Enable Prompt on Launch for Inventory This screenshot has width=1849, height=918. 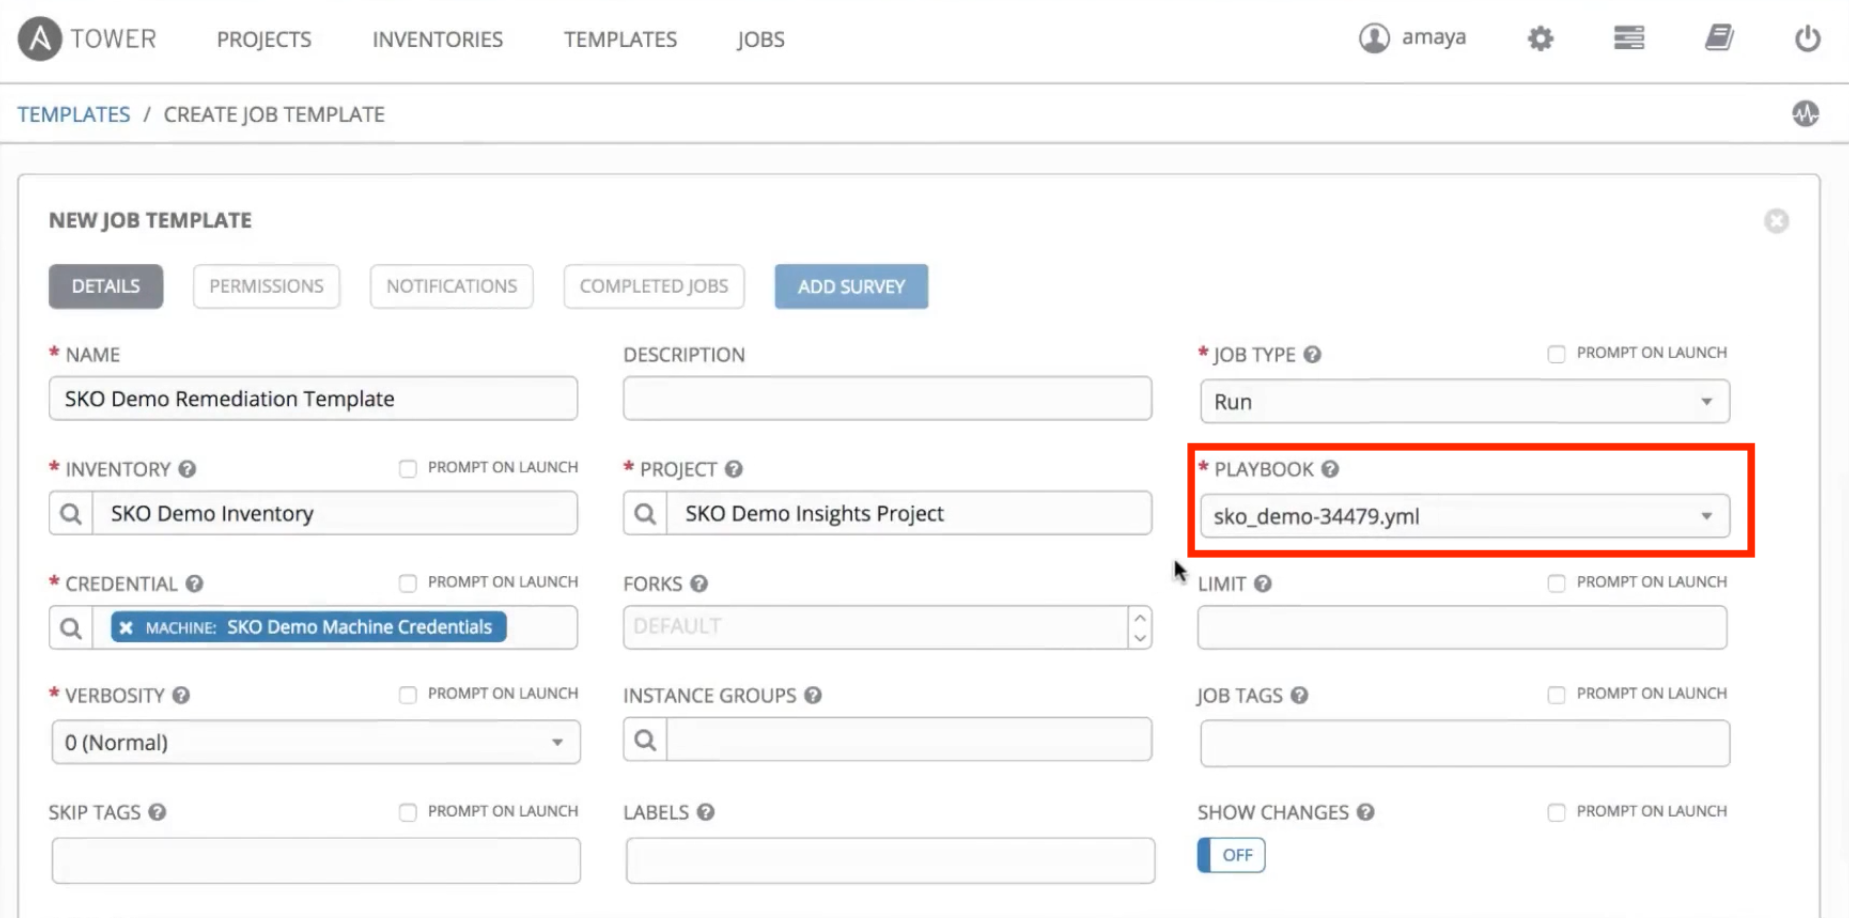(407, 467)
